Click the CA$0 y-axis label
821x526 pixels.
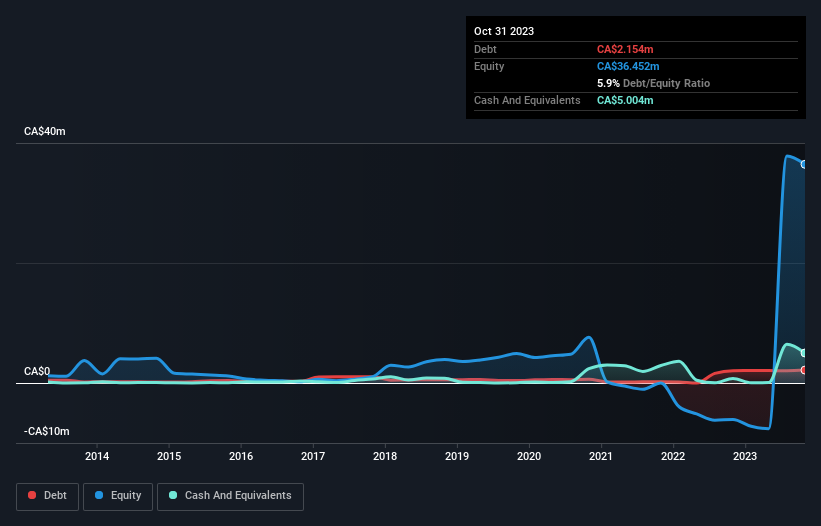37,371
